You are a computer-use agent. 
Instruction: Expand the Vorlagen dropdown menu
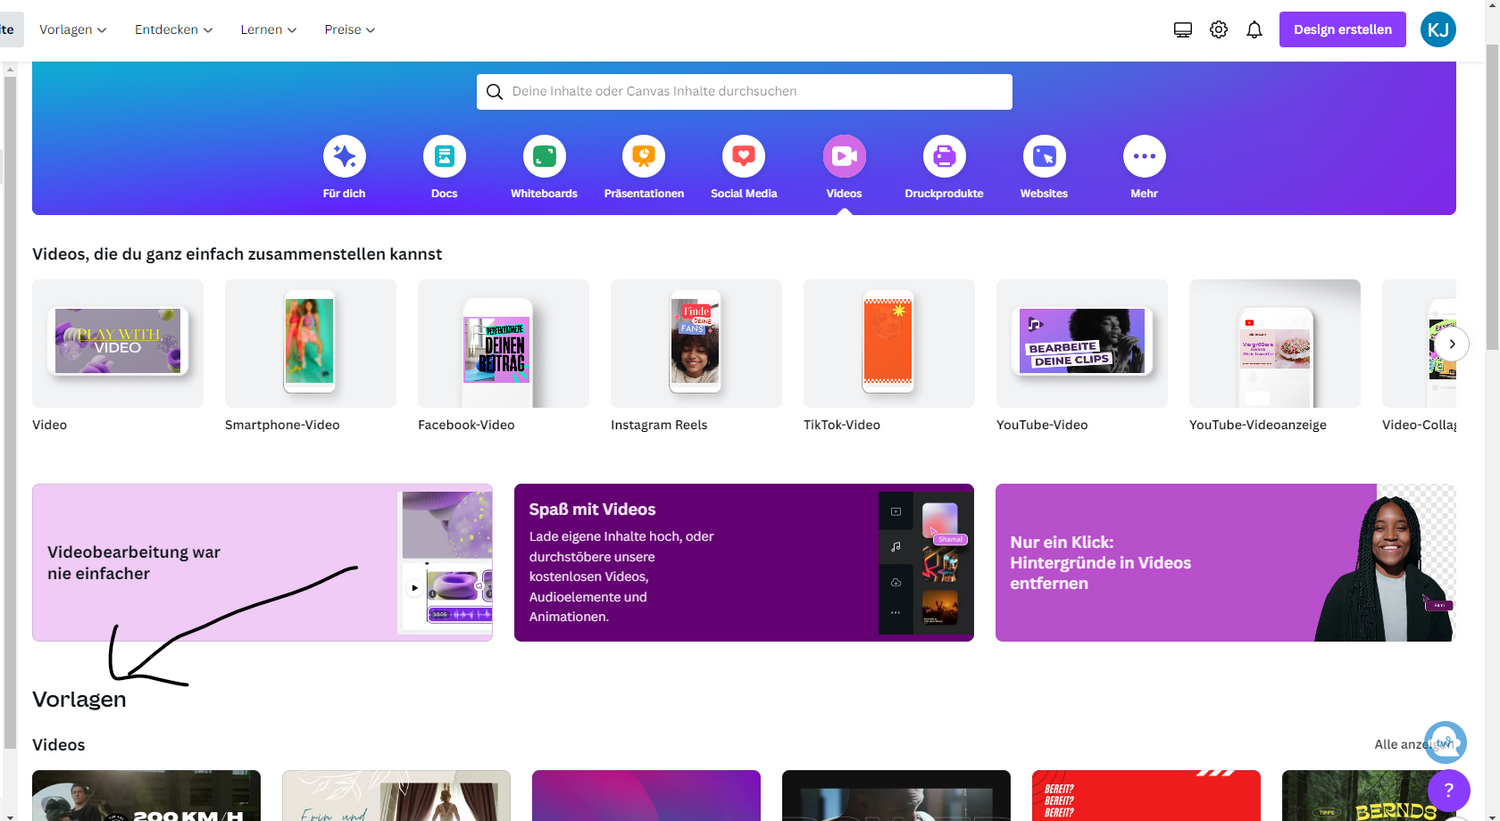(72, 30)
